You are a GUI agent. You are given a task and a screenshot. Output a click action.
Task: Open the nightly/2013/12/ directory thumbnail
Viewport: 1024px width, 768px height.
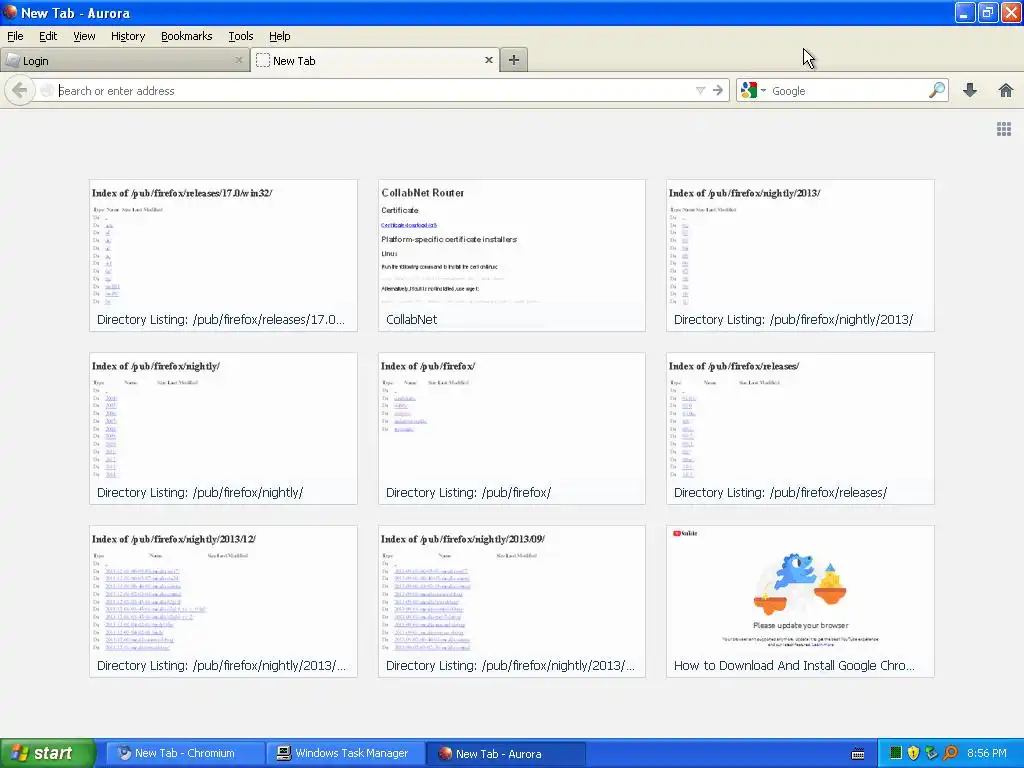[x=223, y=601]
